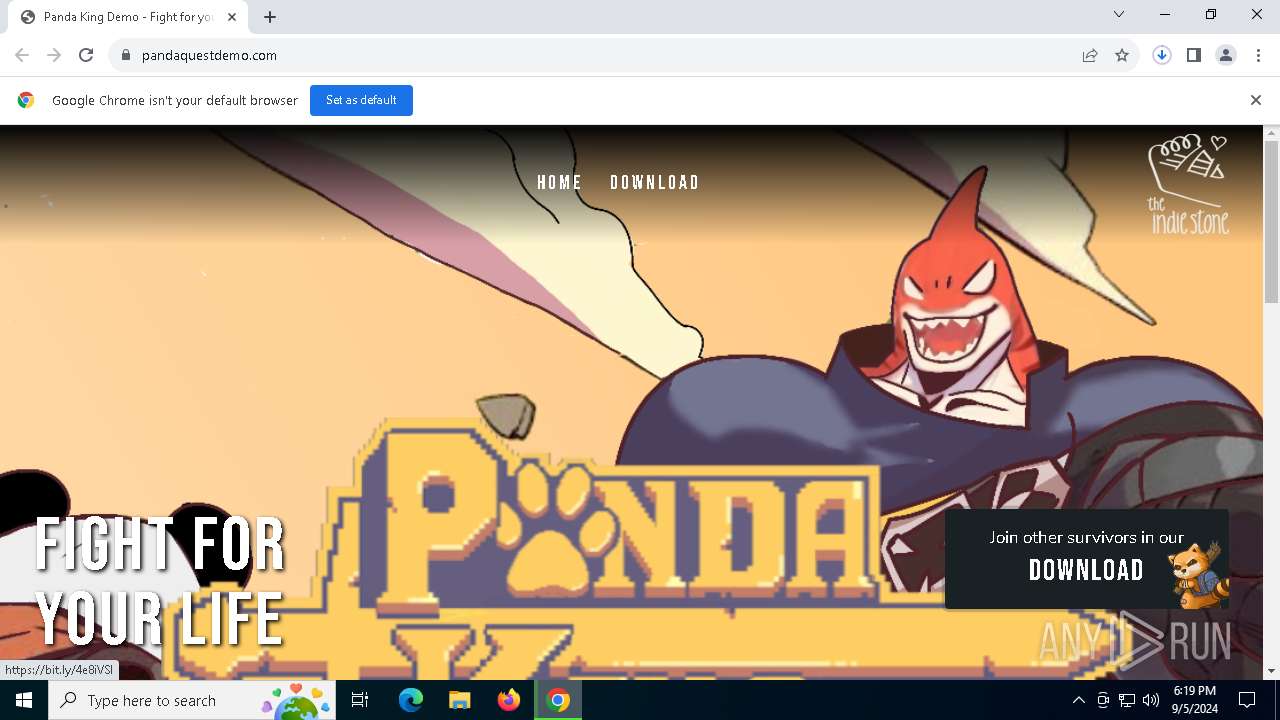
Task: Open the notification center icon
Action: click(1247, 700)
